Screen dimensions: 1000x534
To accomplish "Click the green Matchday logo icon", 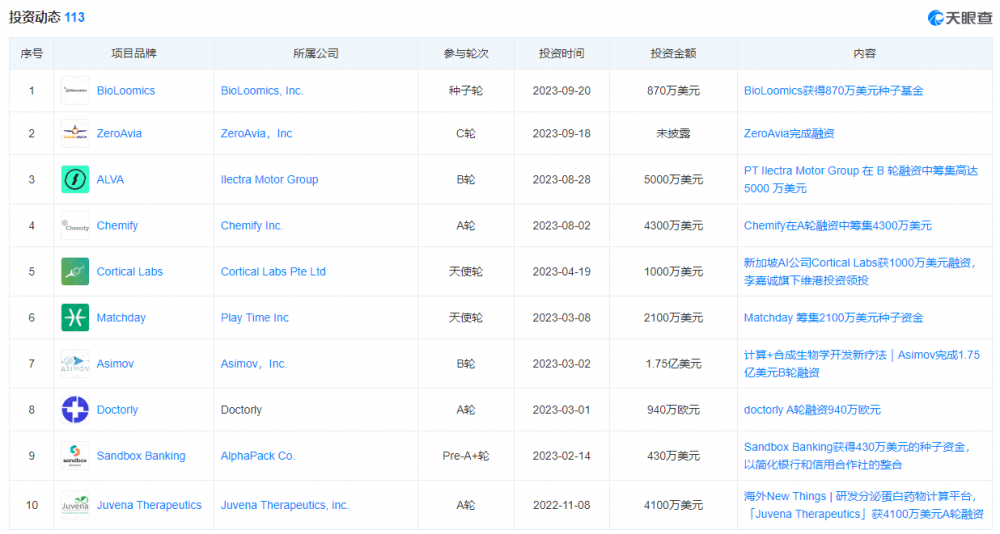I will (75, 317).
